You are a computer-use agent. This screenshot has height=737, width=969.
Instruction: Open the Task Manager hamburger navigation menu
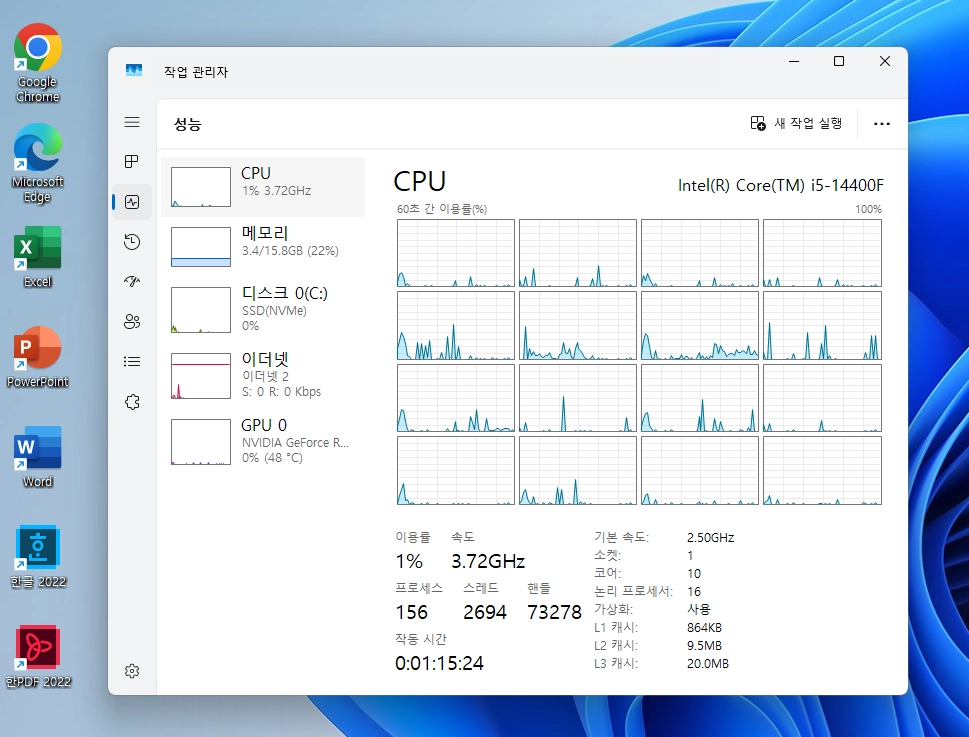coord(132,122)
